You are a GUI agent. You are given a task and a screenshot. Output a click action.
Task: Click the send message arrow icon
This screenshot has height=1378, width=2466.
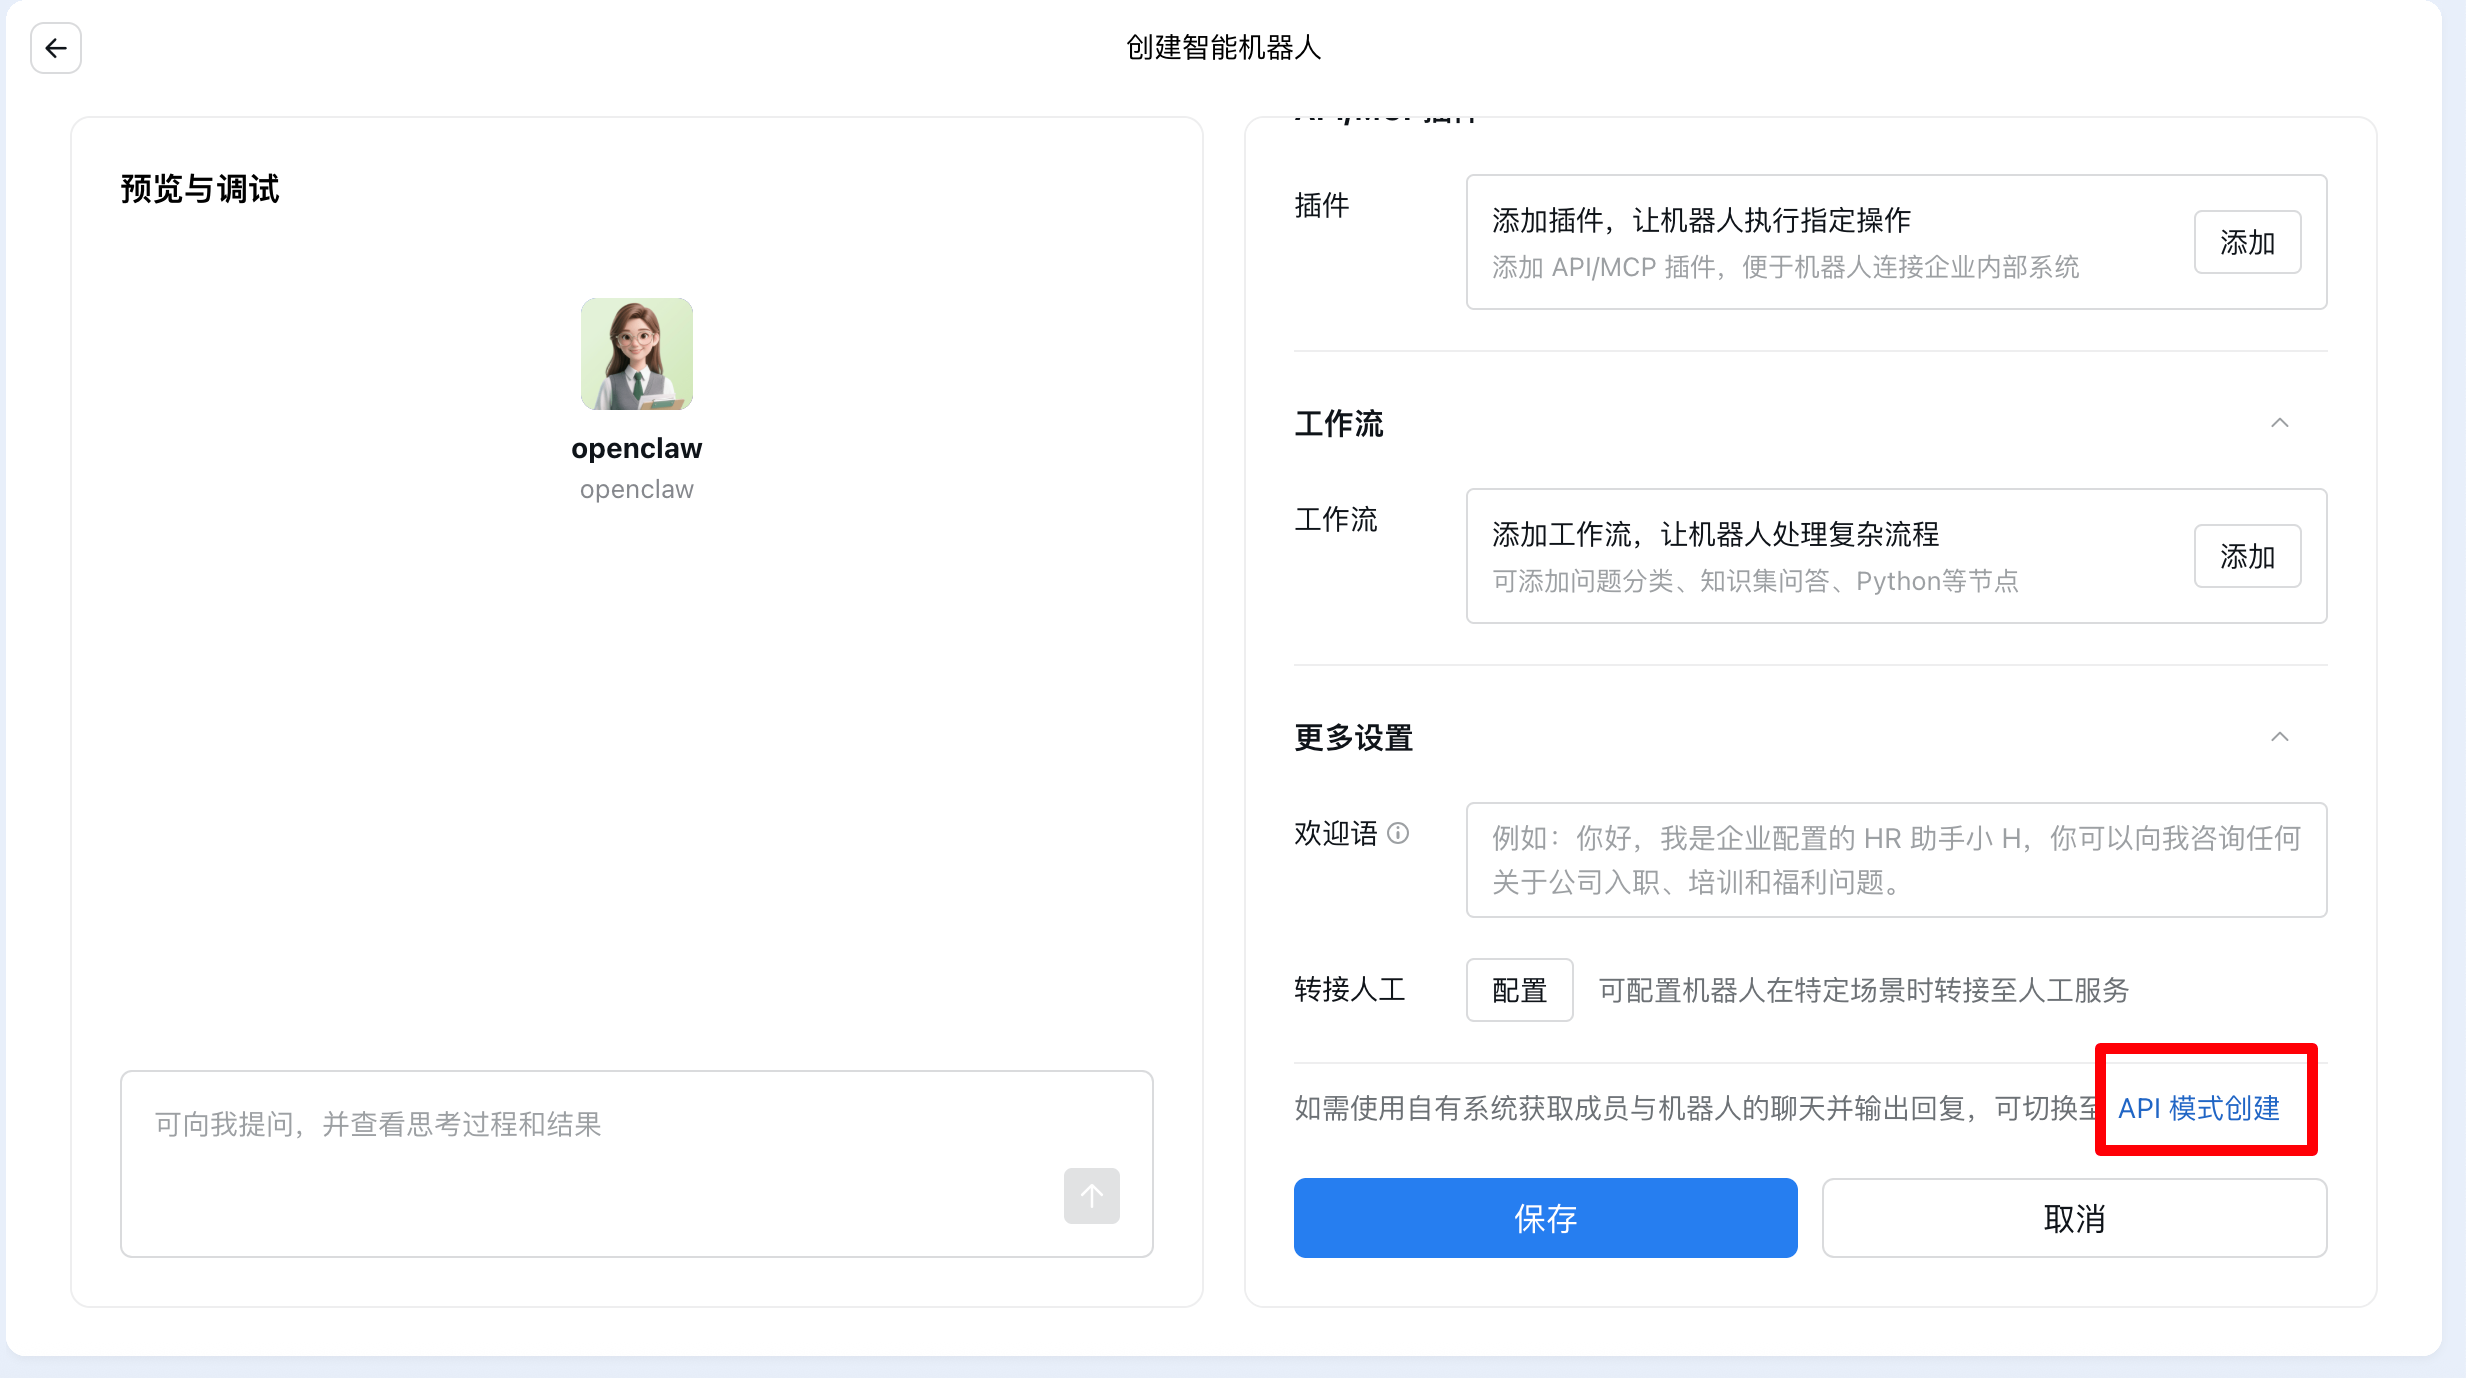click(x=1091, y=1195)
